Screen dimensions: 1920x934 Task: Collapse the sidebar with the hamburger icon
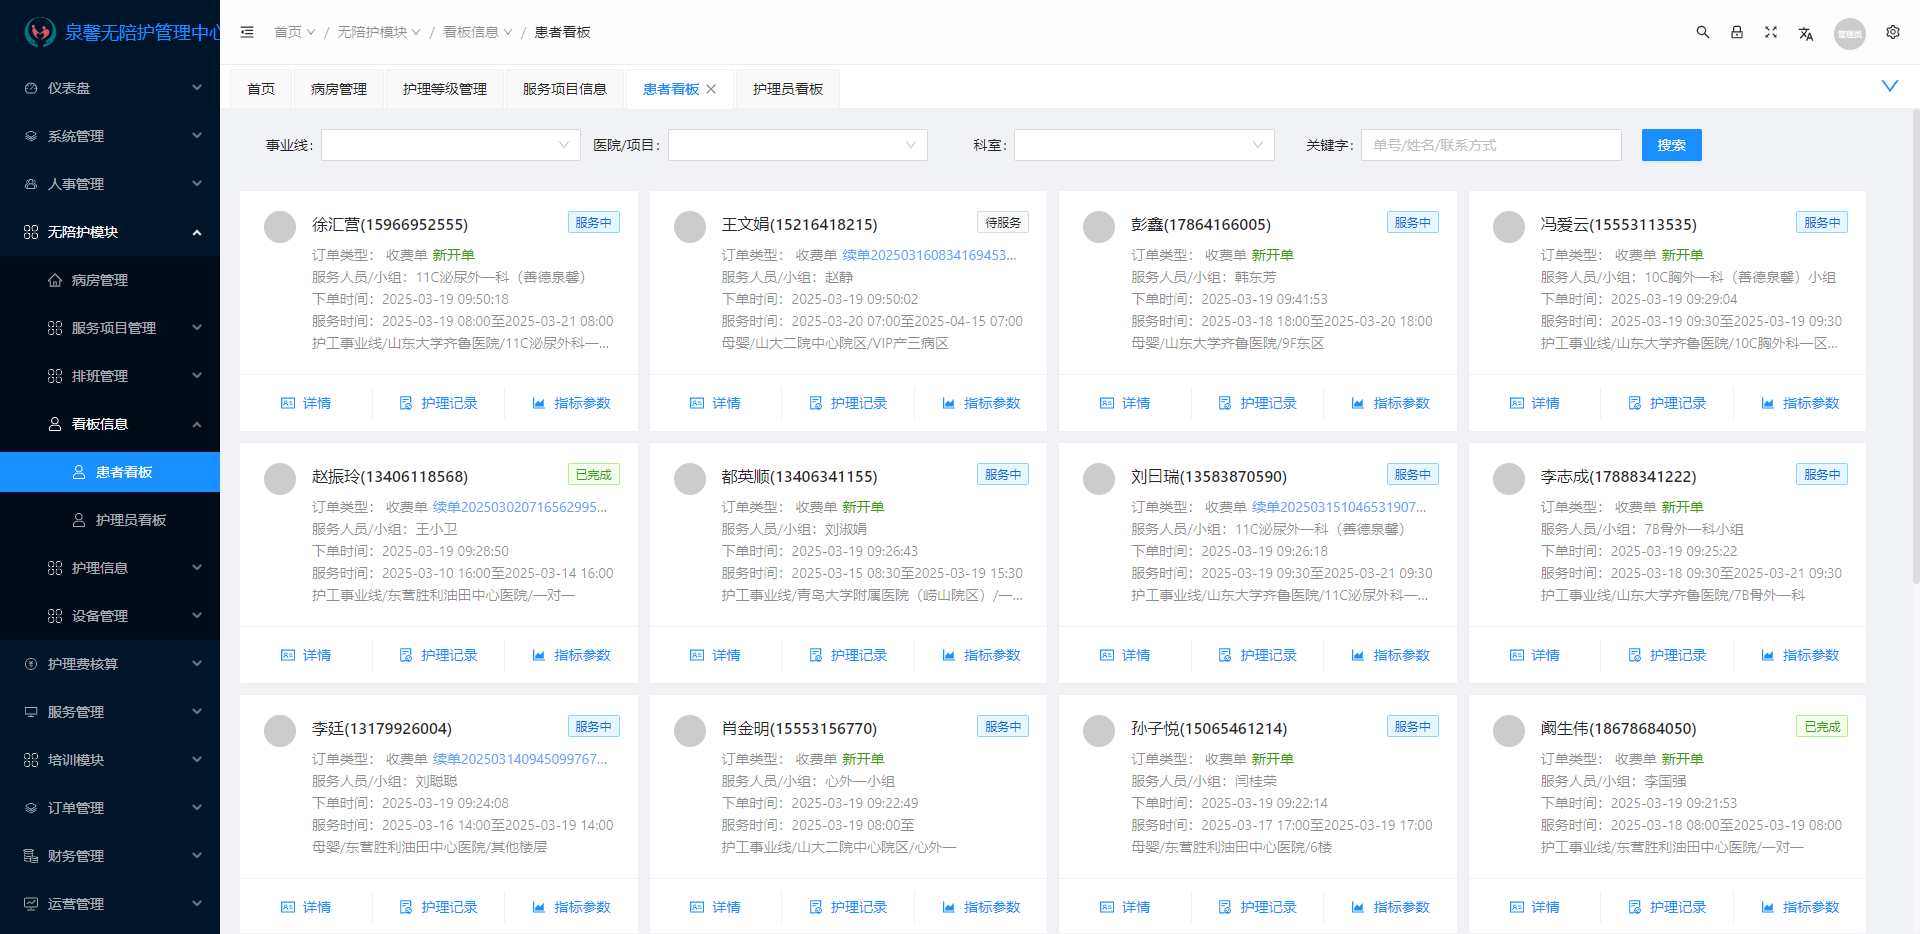click(x=247, y=32)
